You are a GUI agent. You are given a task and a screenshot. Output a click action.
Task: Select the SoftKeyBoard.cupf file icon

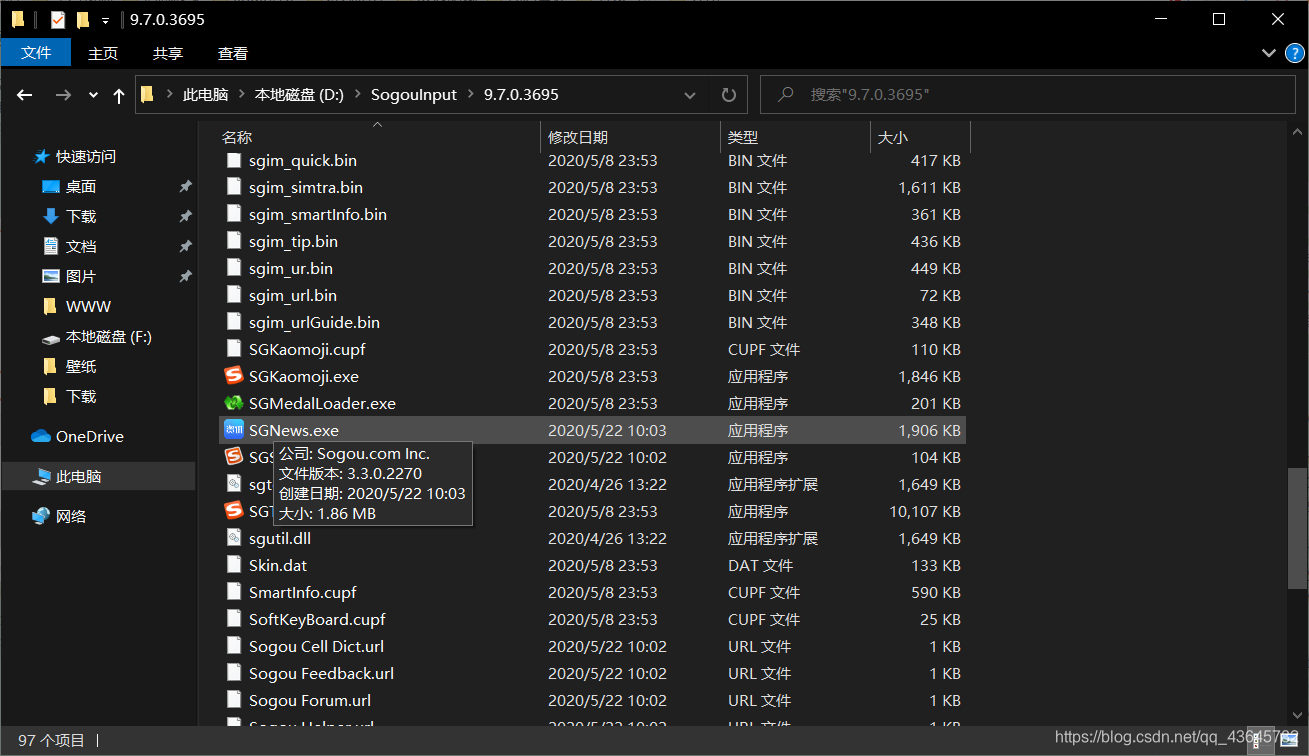coord(234,619)
